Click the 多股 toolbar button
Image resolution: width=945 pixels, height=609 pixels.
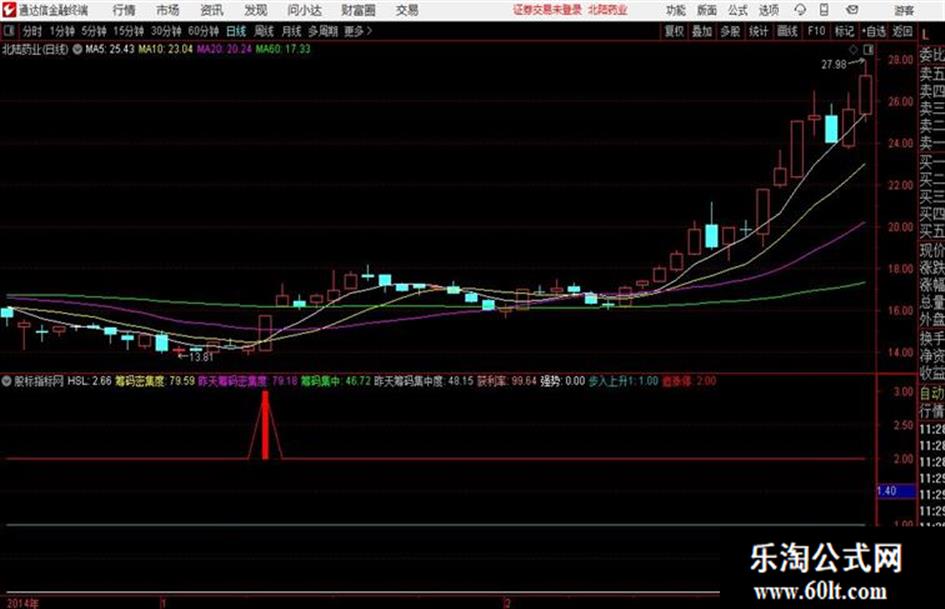730,31
